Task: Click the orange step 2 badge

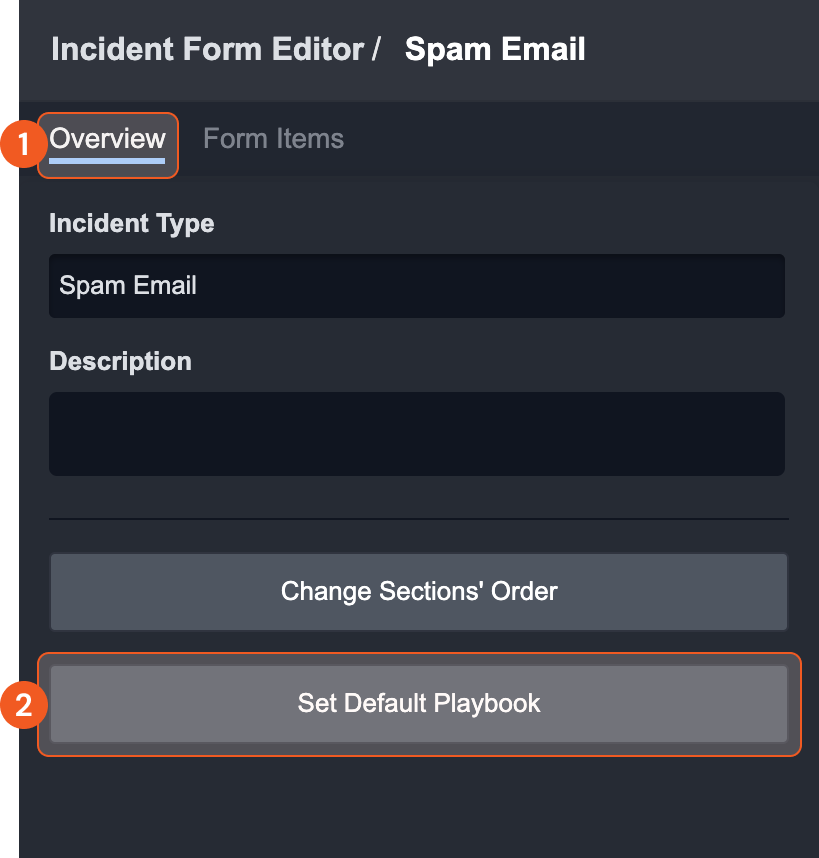Action: (x=23, y=705)
